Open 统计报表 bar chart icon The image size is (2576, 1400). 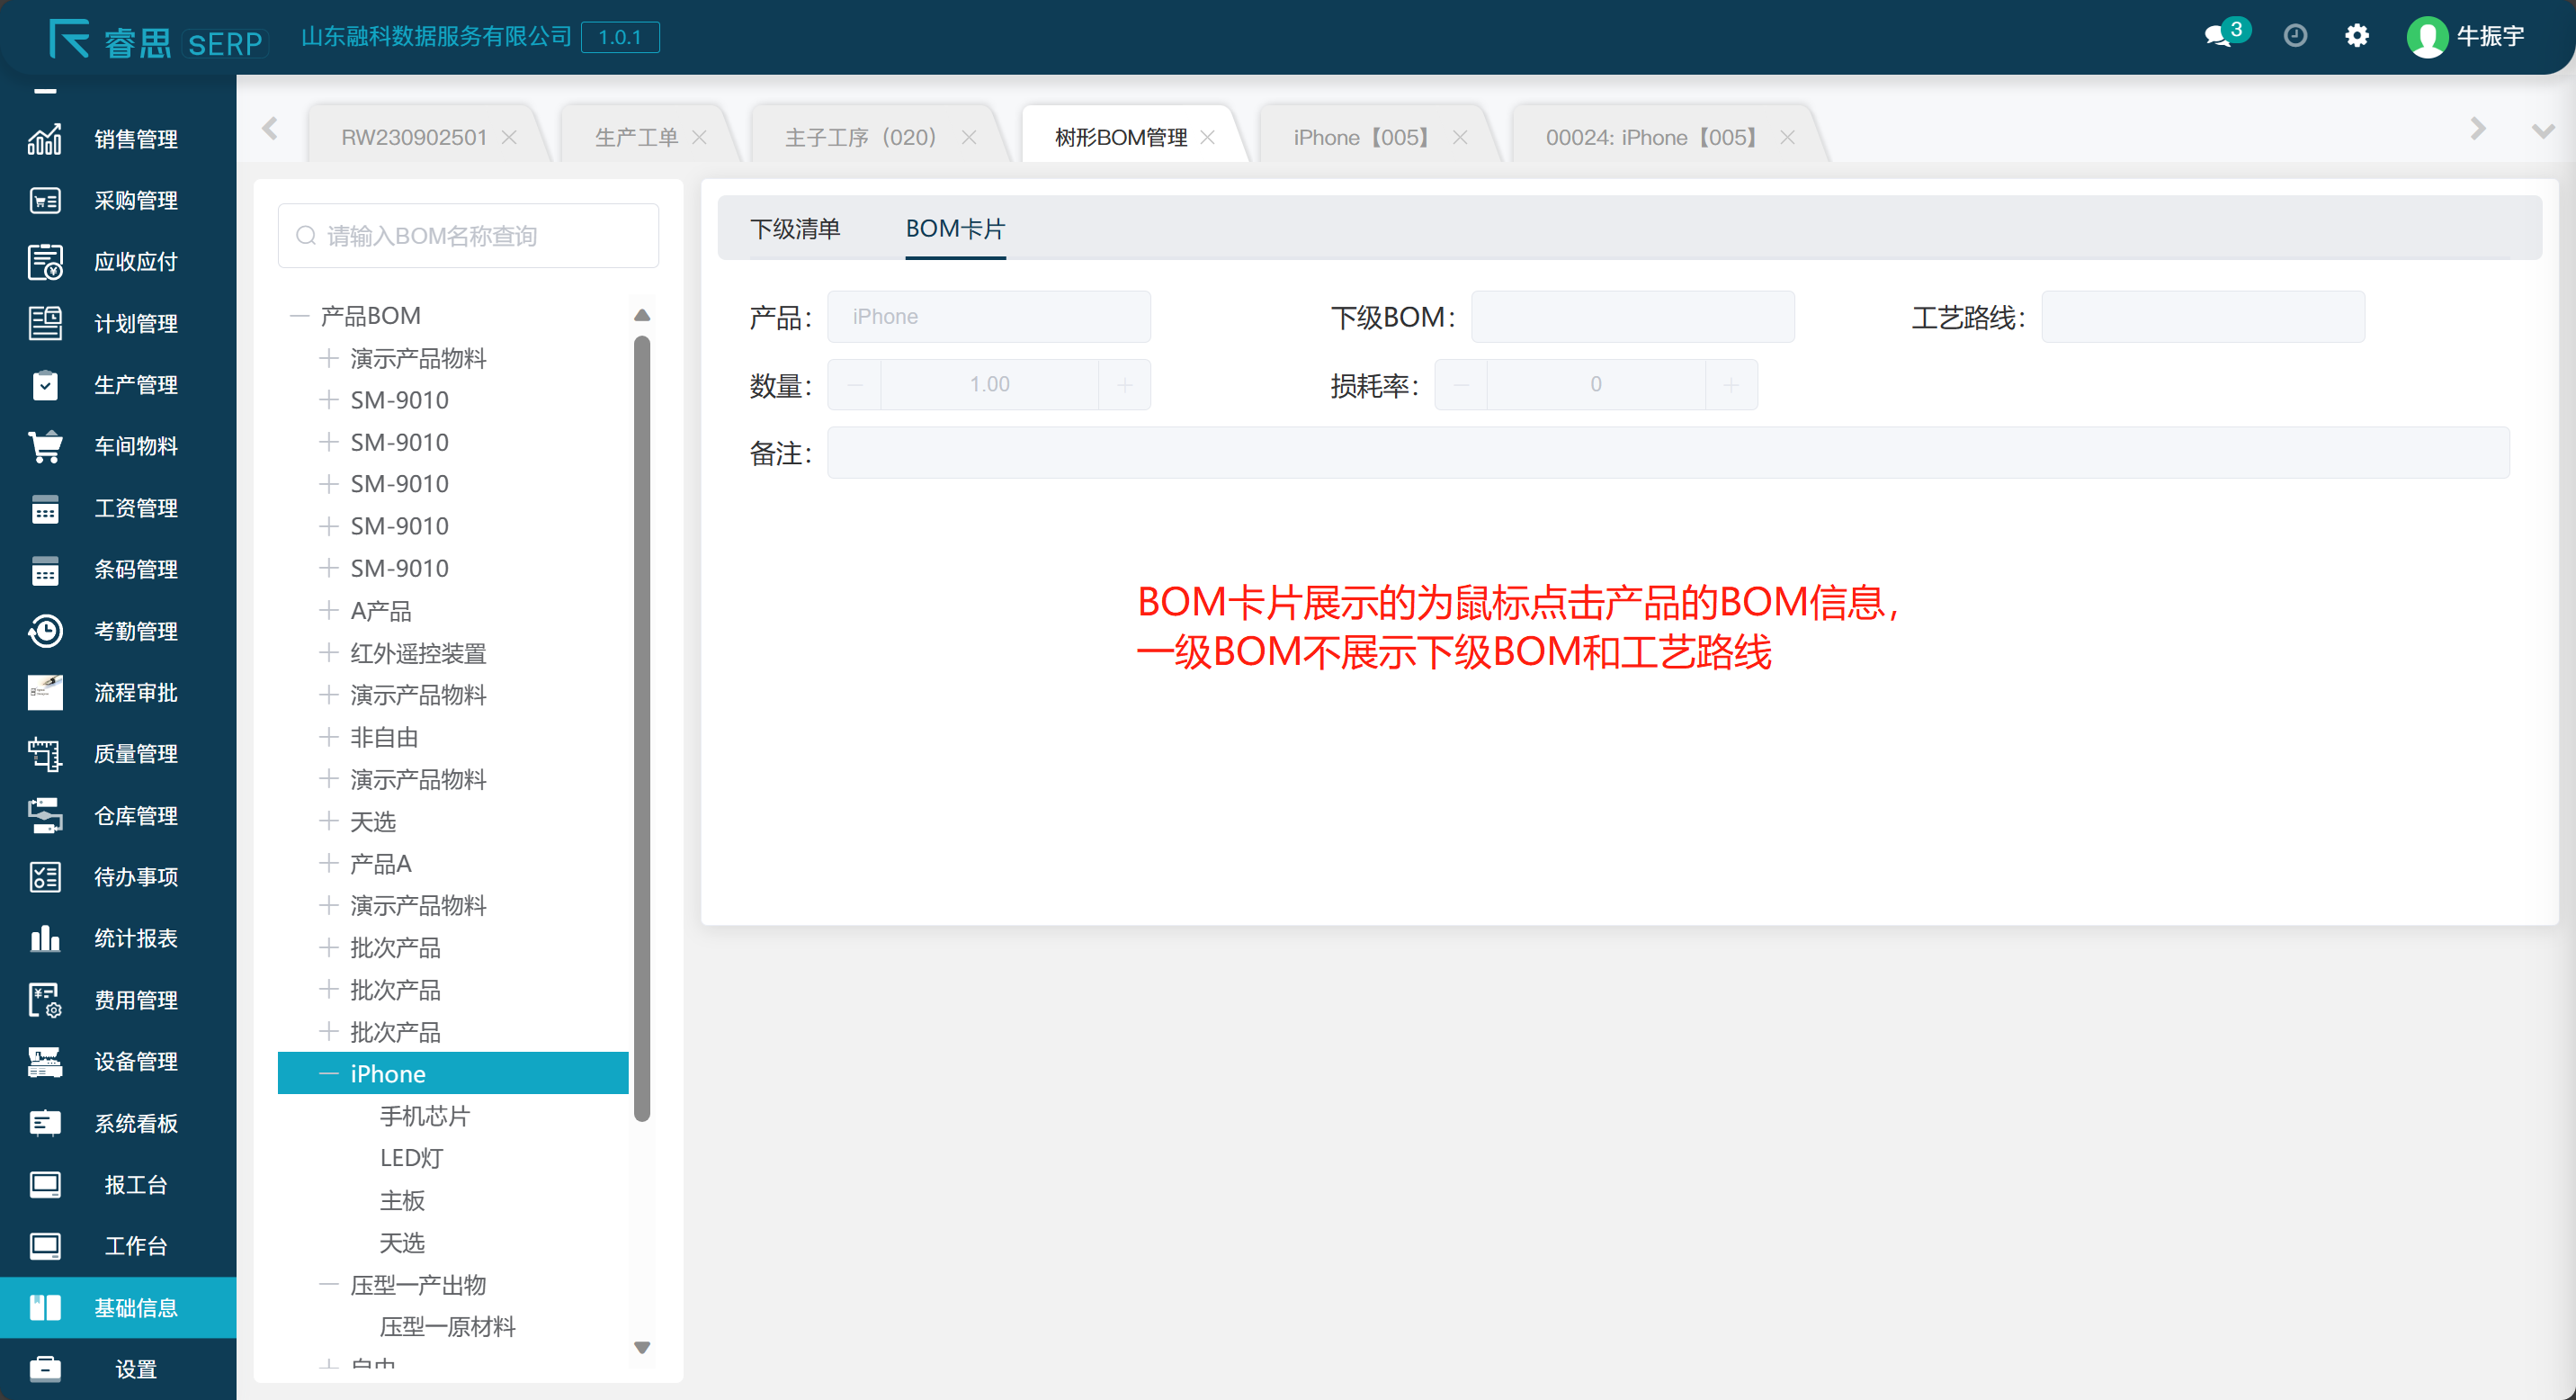pyautogui.click(x=45, y=938)
